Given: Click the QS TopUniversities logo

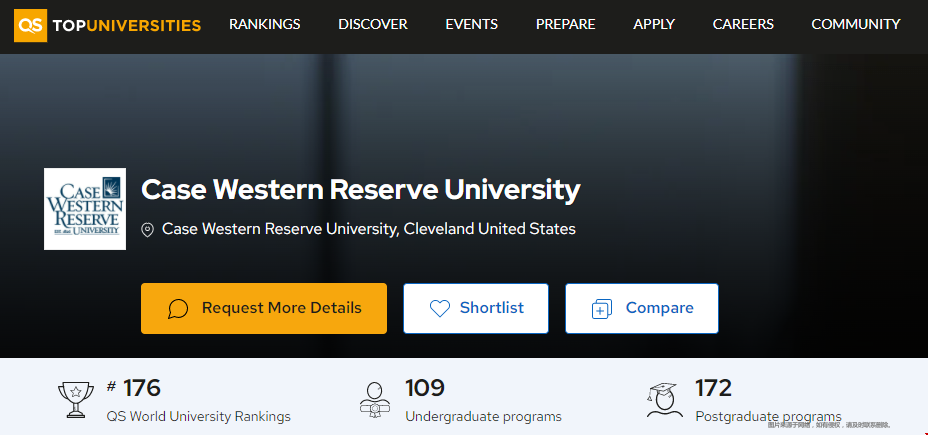Looking at the screenshot, I should [x=108, y=25].
